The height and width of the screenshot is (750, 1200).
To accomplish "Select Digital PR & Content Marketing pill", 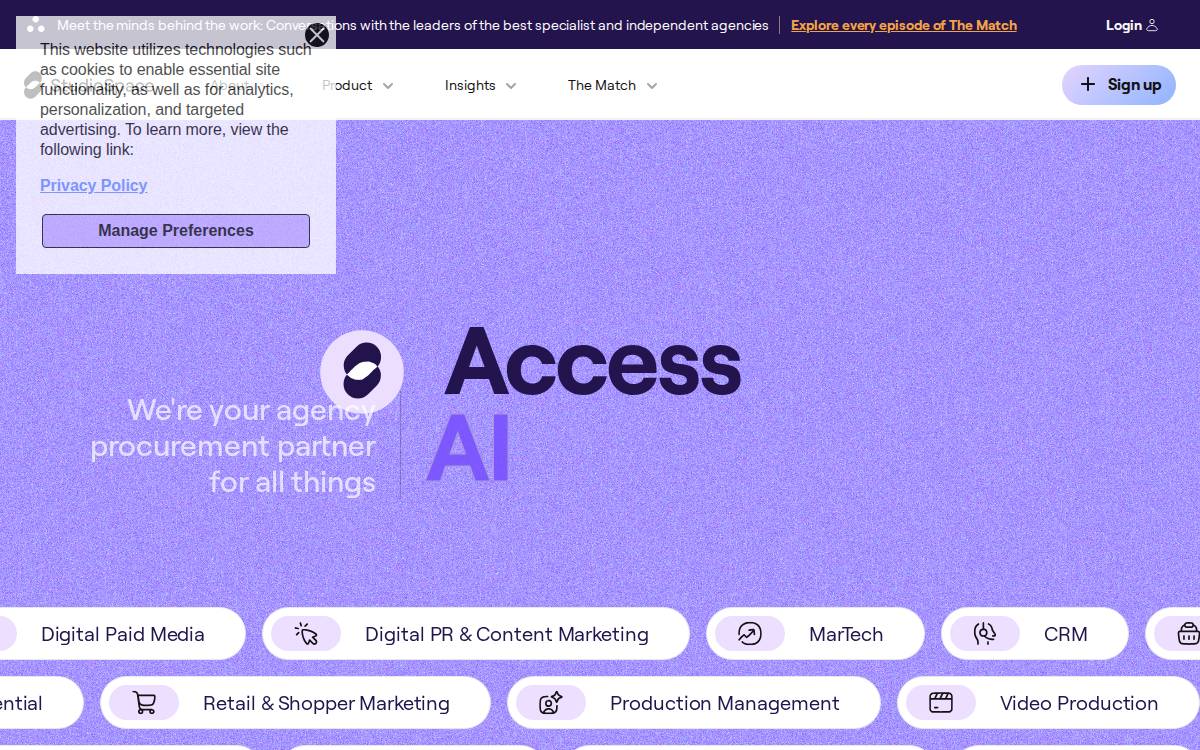I will [x=476, y=634].
